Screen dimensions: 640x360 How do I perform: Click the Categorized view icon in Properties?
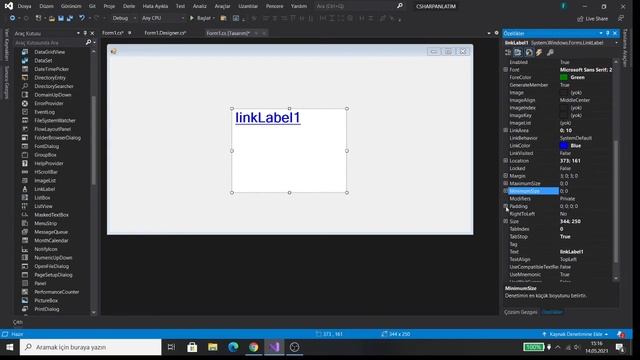(508, 52)
